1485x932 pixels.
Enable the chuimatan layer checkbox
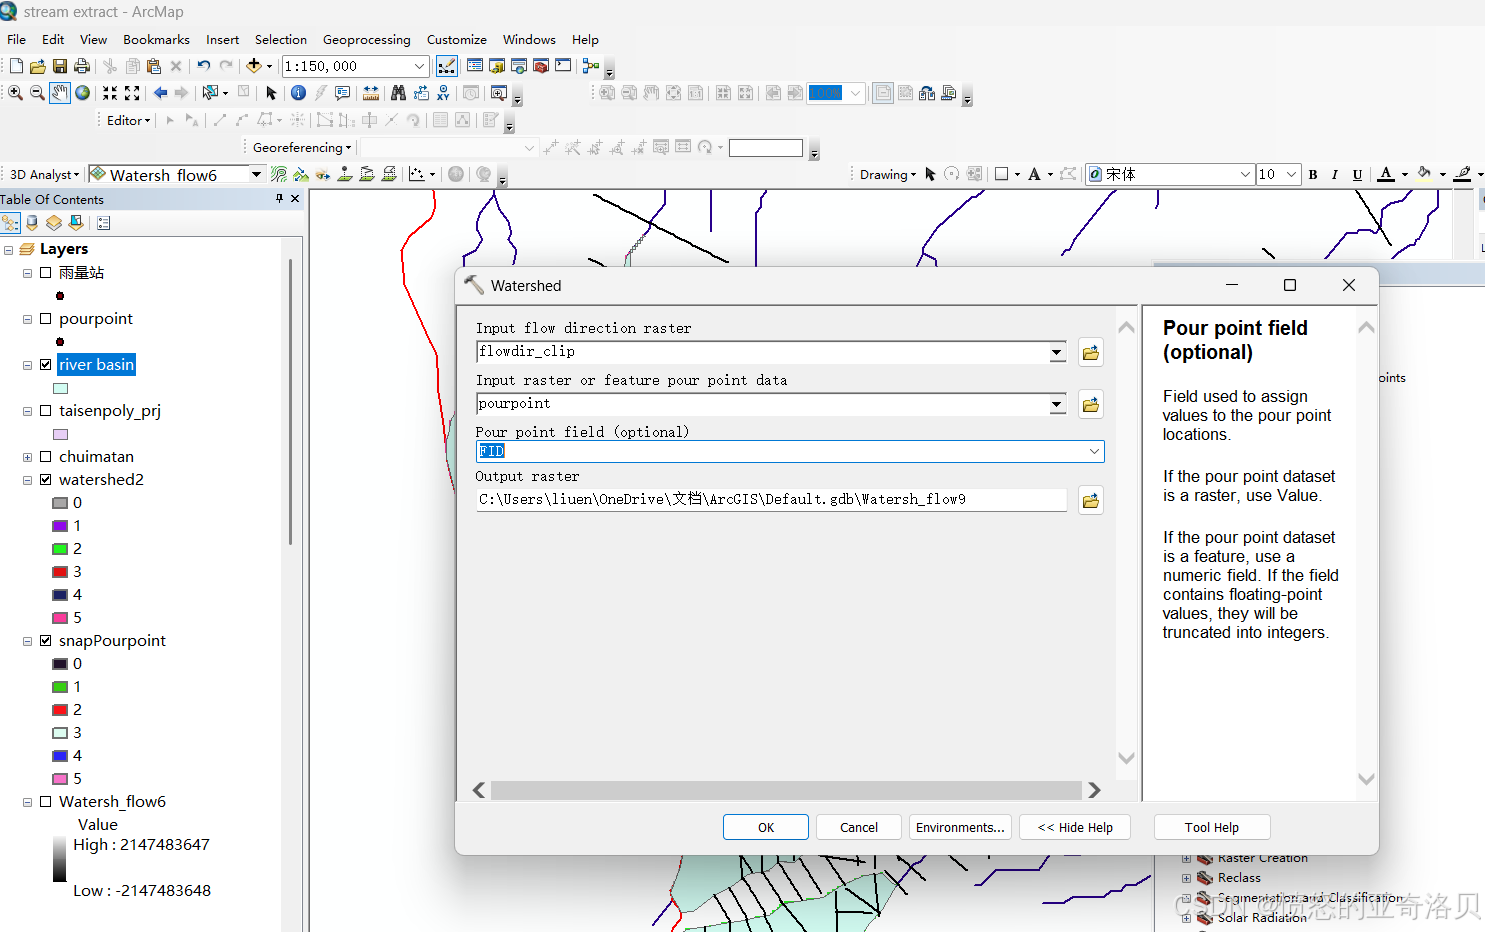click(45, 456)
